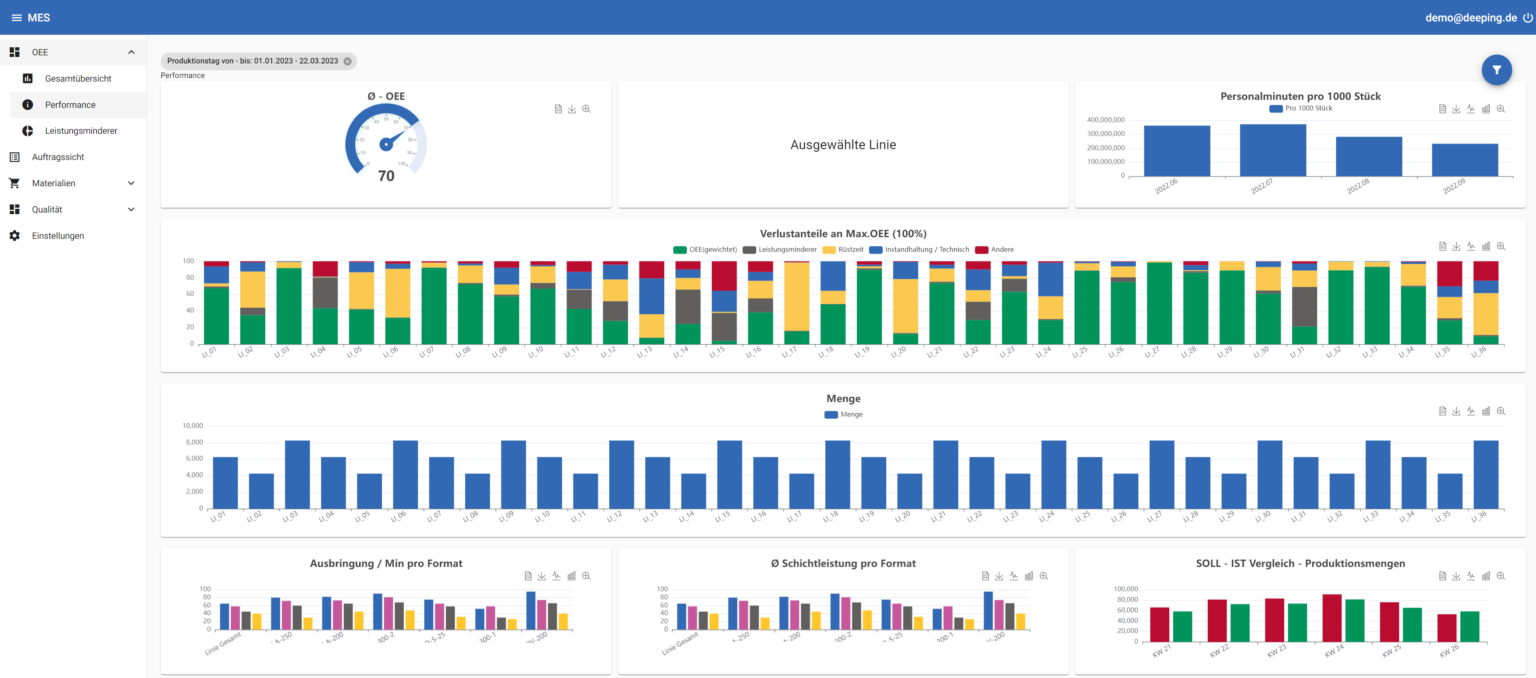Open Gesamtübersicht in the sidebar
Viewport: 1536px width, 678px height.
[x=77, y=78]
